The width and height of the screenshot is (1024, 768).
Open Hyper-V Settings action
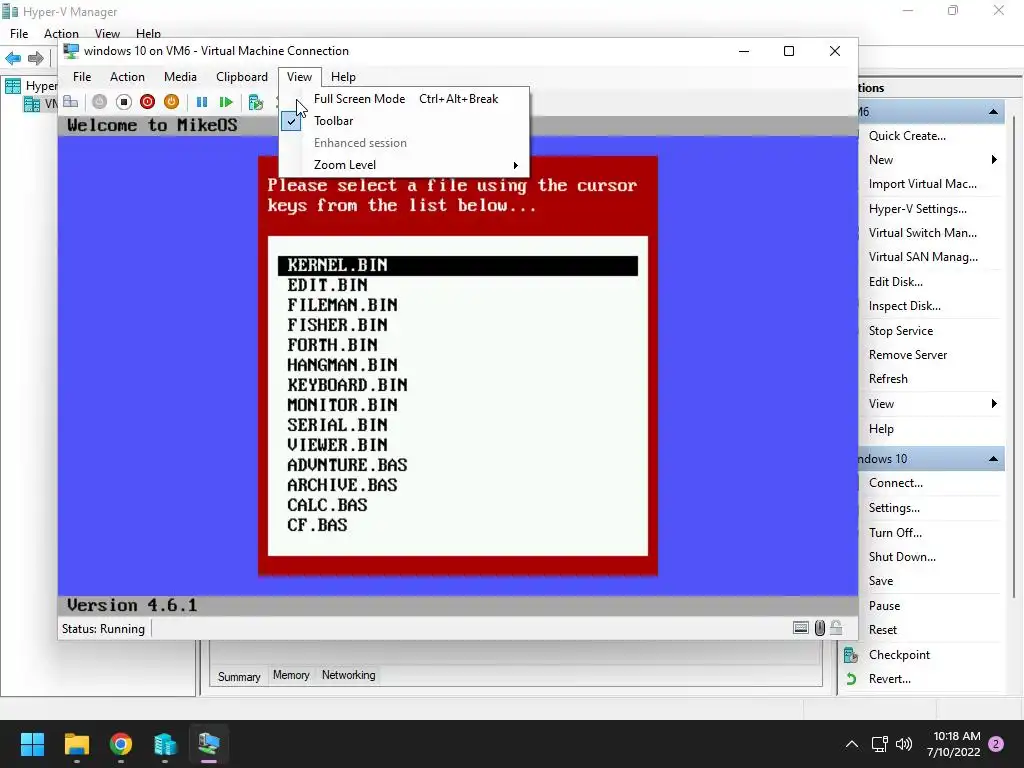click(x=918, y=209)
